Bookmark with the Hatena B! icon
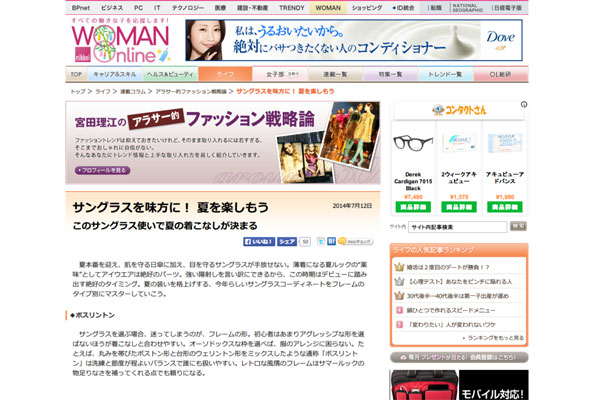The height and width of the screenshot is (400, 600). 331,242
